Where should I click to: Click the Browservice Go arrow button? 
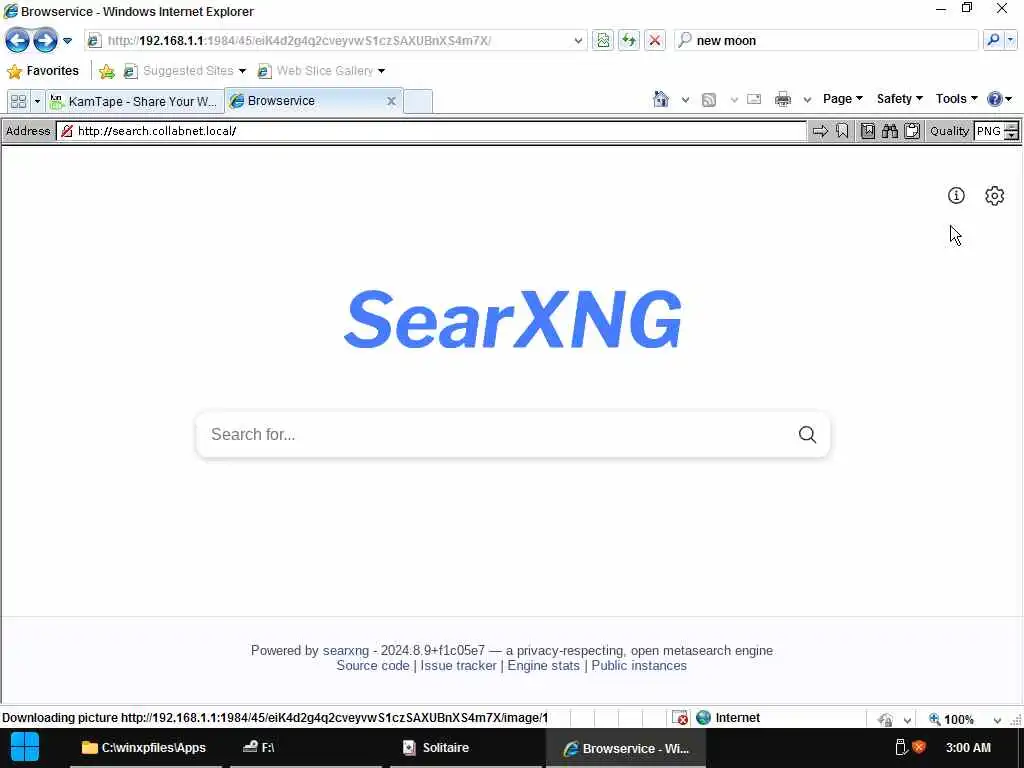coord(820,131)
